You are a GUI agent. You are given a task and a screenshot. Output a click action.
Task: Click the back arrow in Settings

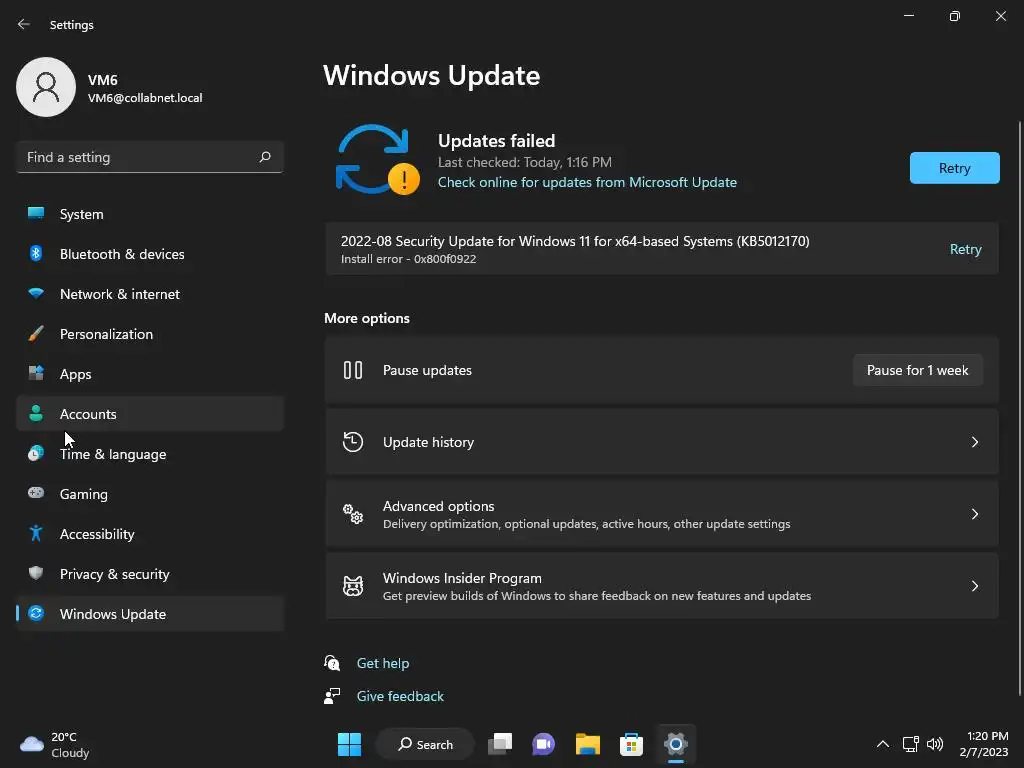coord(24,24)
